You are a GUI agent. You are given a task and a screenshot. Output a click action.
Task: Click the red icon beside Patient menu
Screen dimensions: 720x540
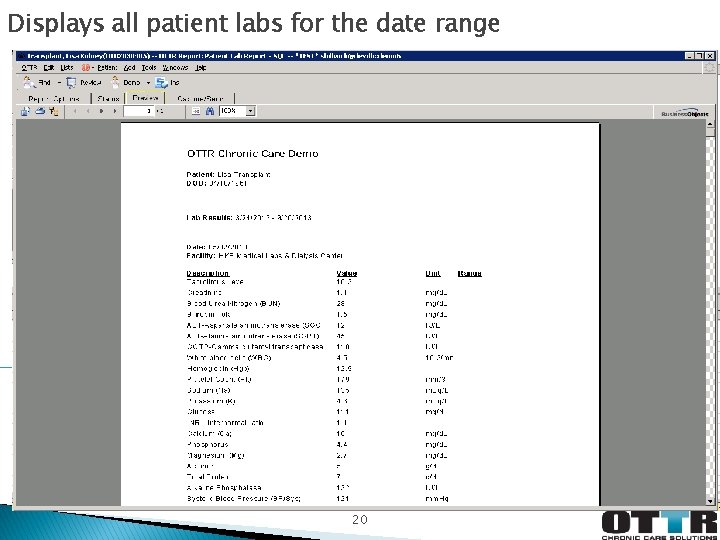pyautogui.click(x=86, y=68)
